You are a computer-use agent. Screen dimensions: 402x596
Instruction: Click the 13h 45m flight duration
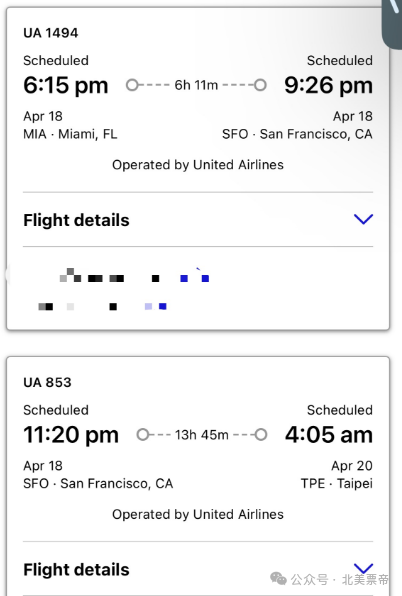202,434
